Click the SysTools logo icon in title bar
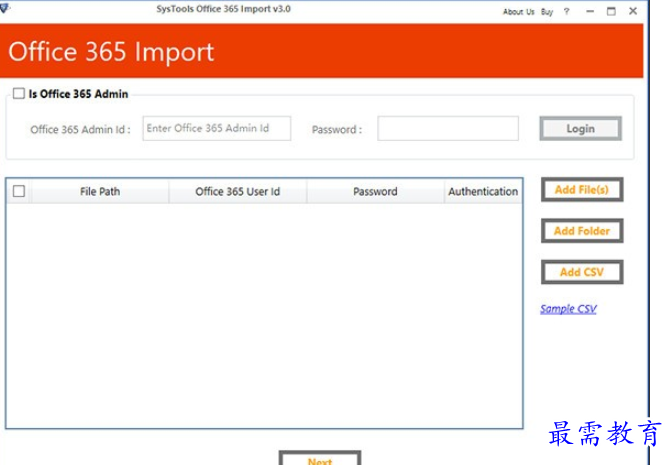Screen dimensions: 670x465 click(x=4, y=8)
